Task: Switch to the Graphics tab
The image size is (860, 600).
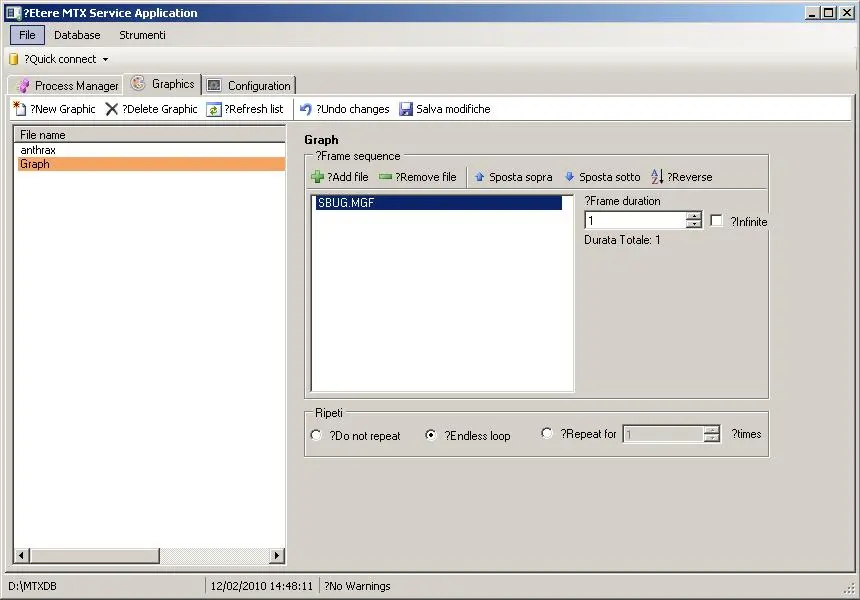Action: pos(163,84)
